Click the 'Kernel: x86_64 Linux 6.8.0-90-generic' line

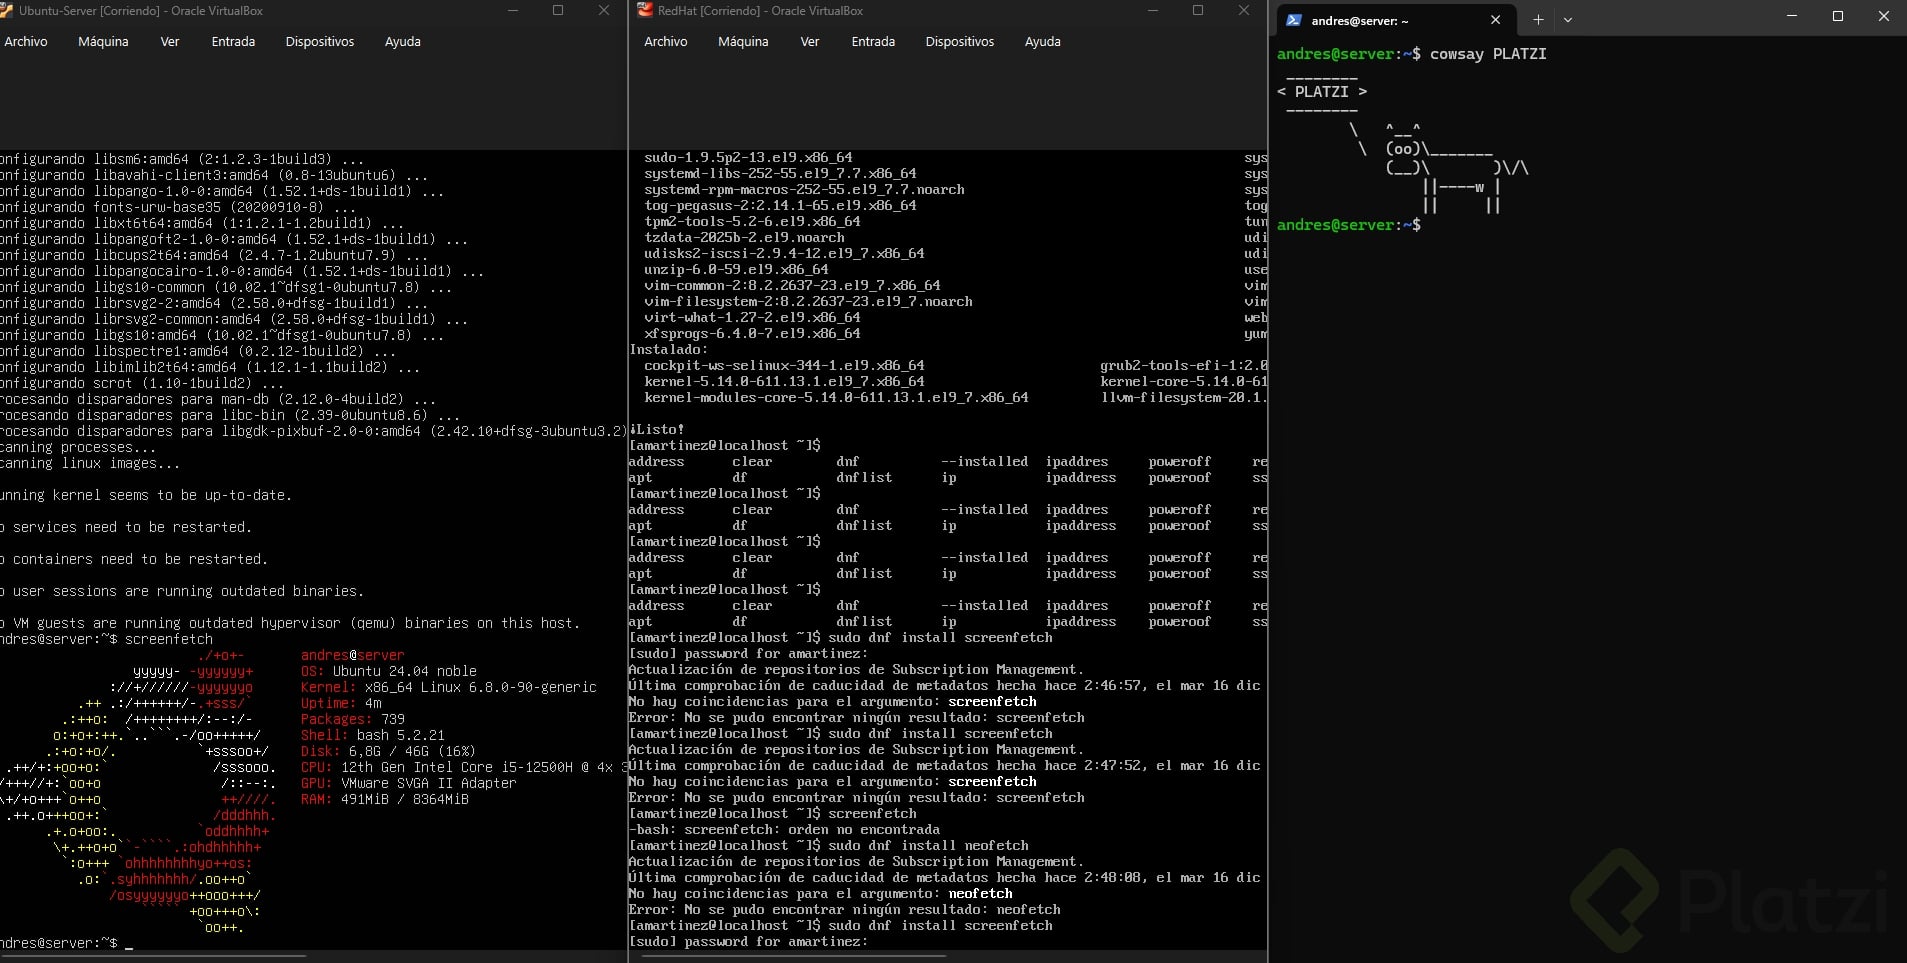point(449,688)
